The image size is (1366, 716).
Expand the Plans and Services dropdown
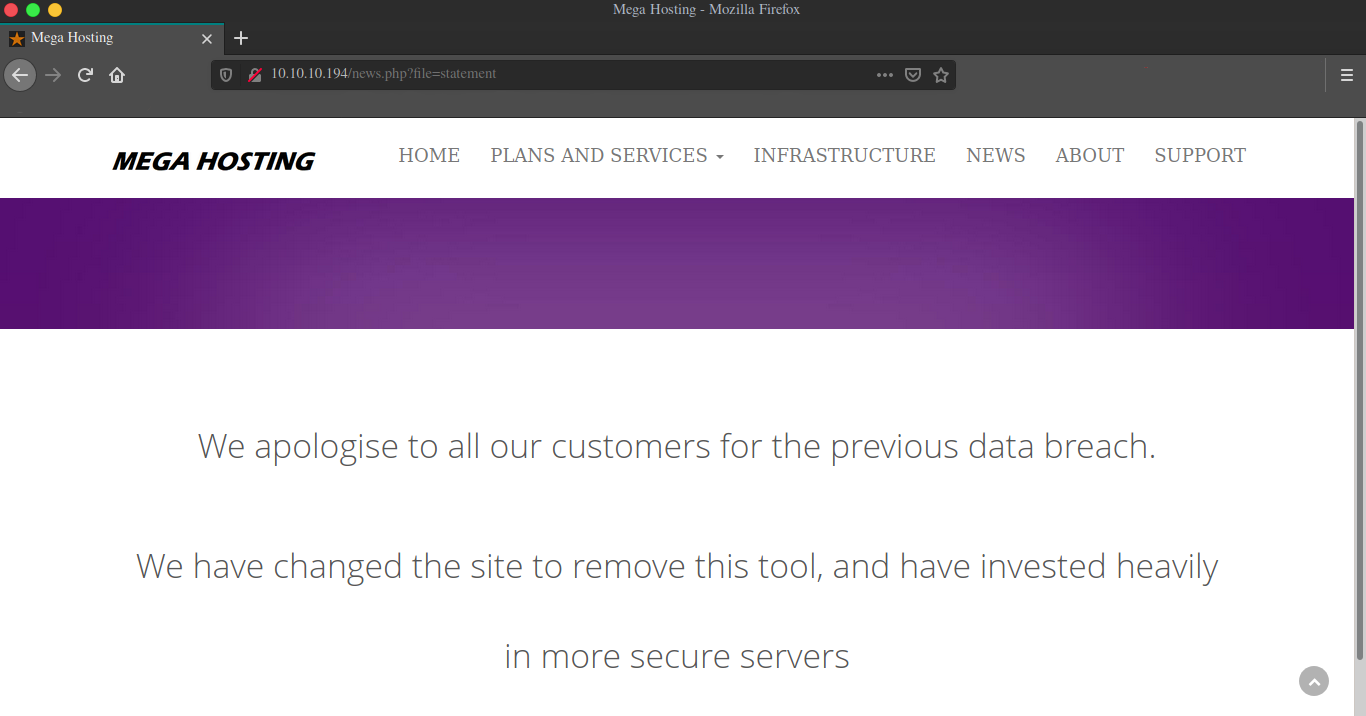[x=607, y=155]
